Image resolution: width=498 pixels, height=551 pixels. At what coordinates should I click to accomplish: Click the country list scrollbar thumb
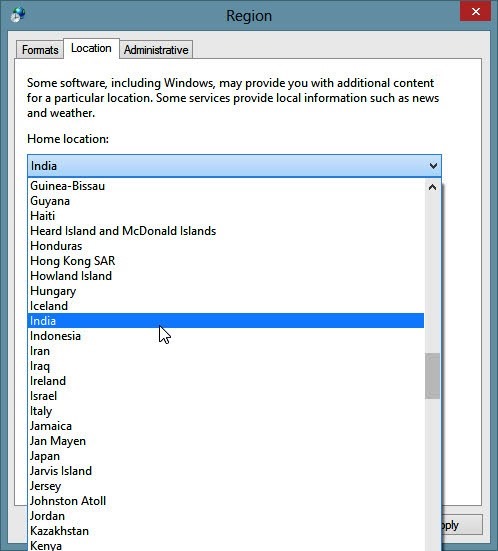click(433, 376)
